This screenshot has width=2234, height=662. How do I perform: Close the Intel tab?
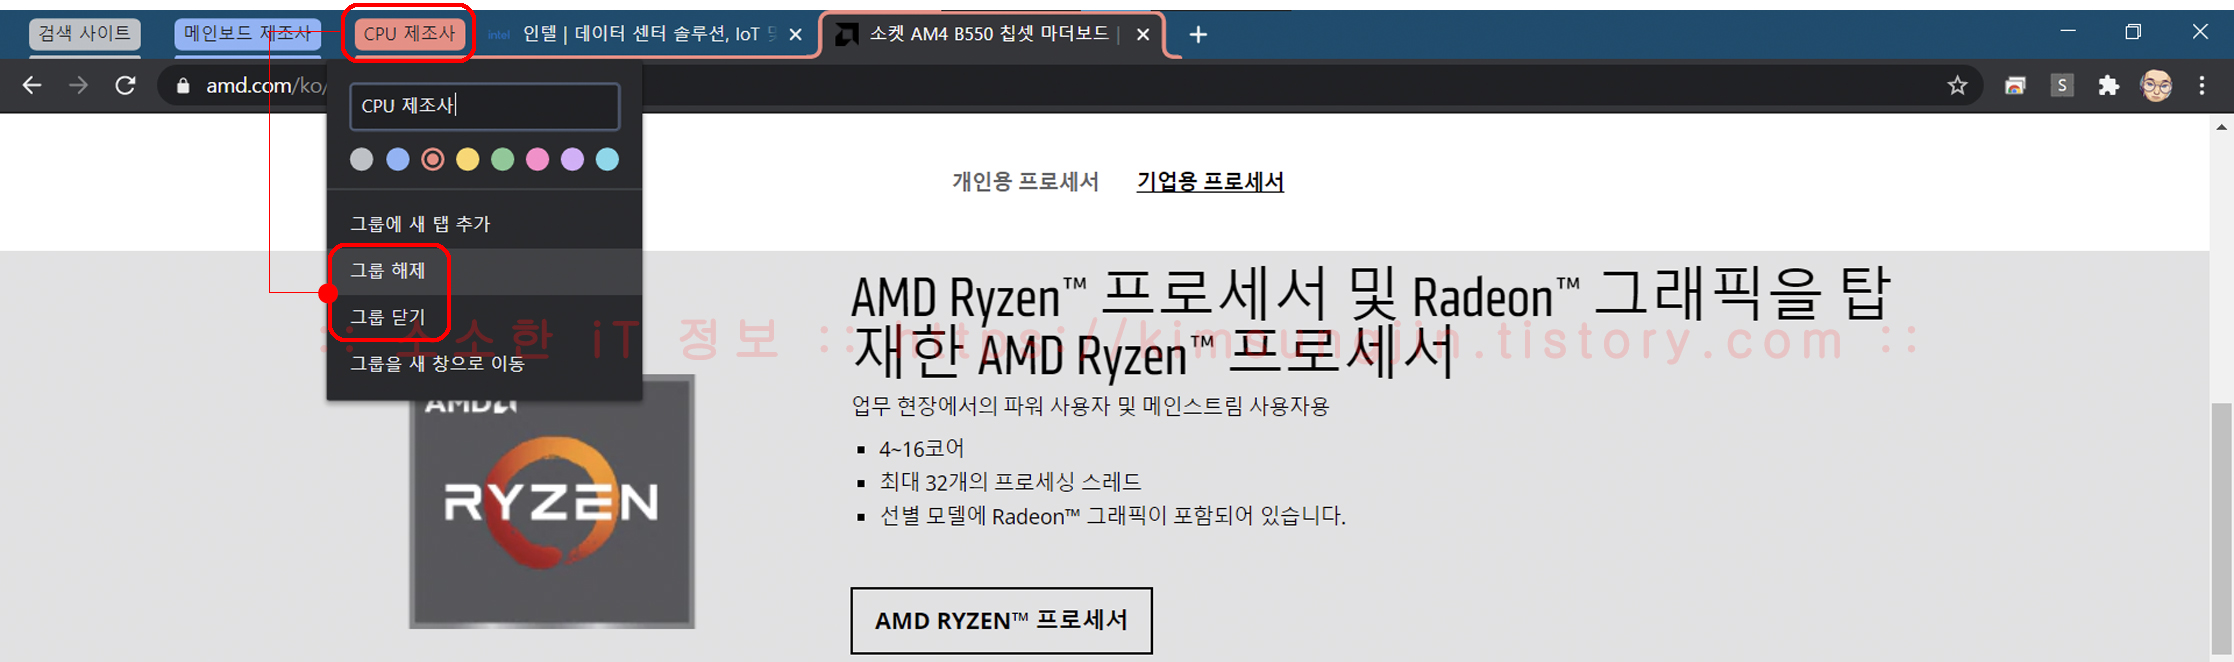796,35
